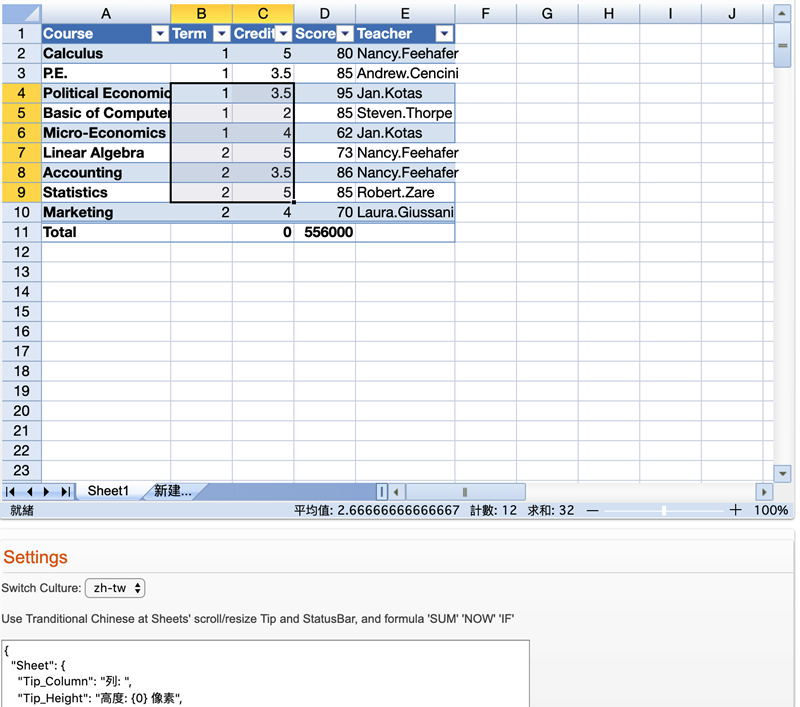Image resolution: width=800 pixels, height=707 pixels.
Task: Click previous sheet navigation arrow
Action: point(29,492)
